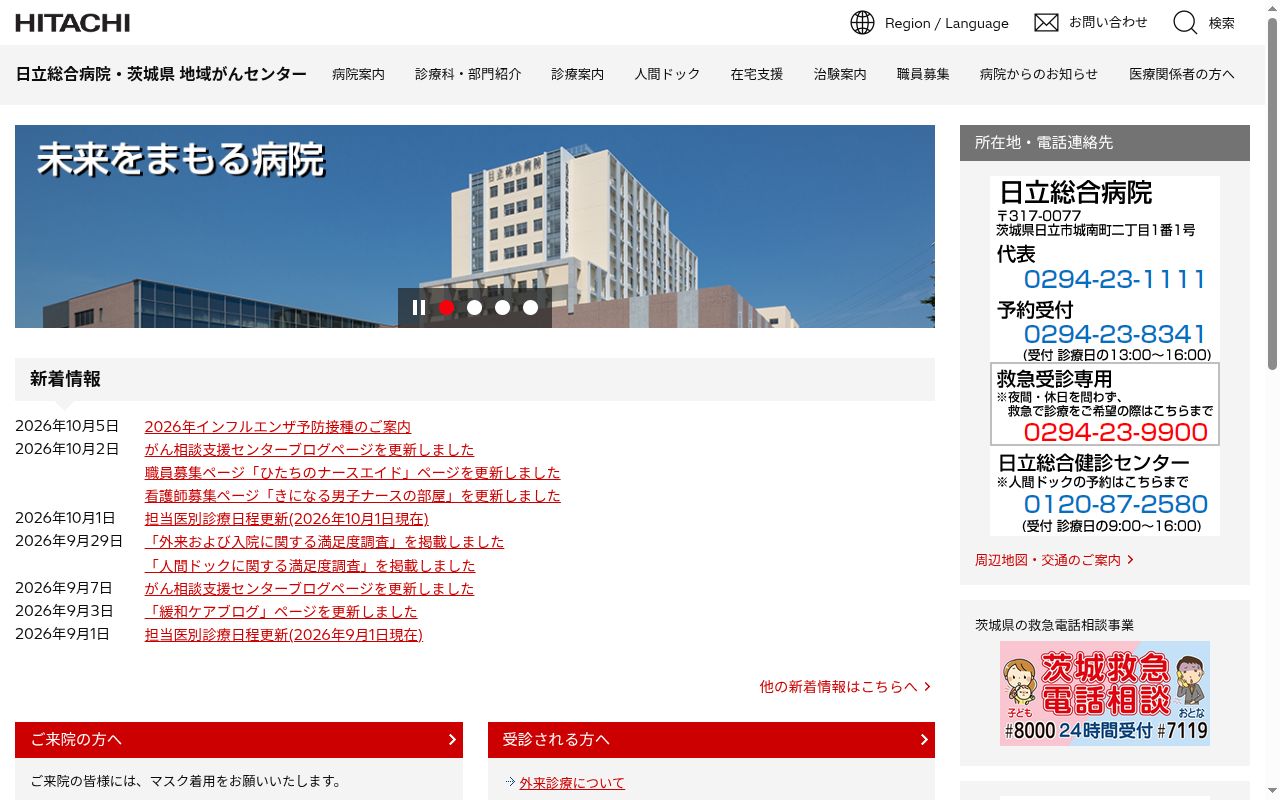Open 医療関係者の方へ menu

pos(1182,74)
